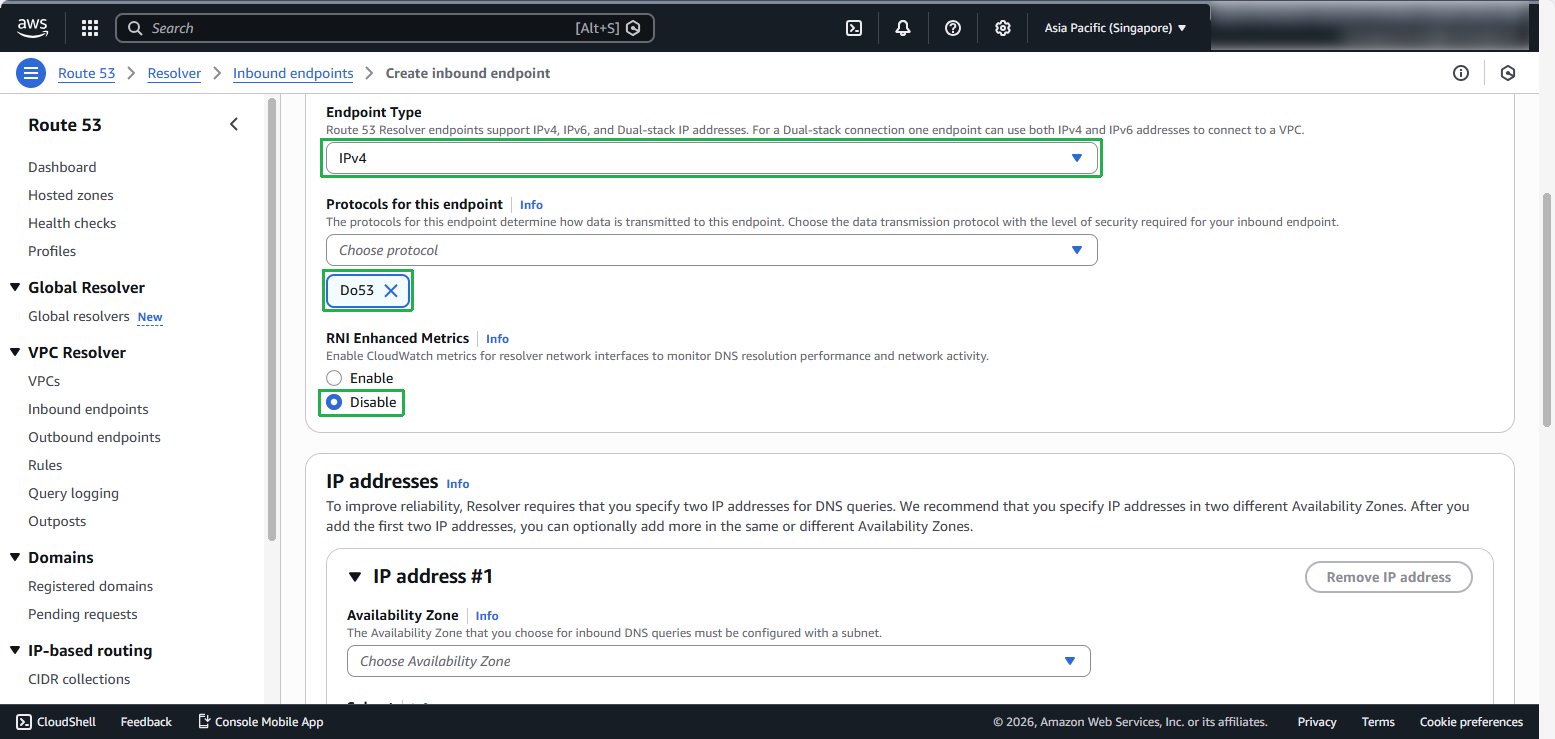Viewport: 1555px width, 739px height.
Task: Collapse the IP address #1 section
Action: click(355, 577)
